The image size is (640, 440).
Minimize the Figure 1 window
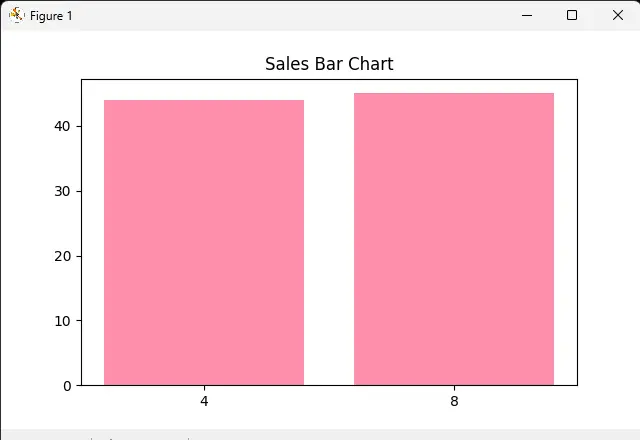coord(526,15)
